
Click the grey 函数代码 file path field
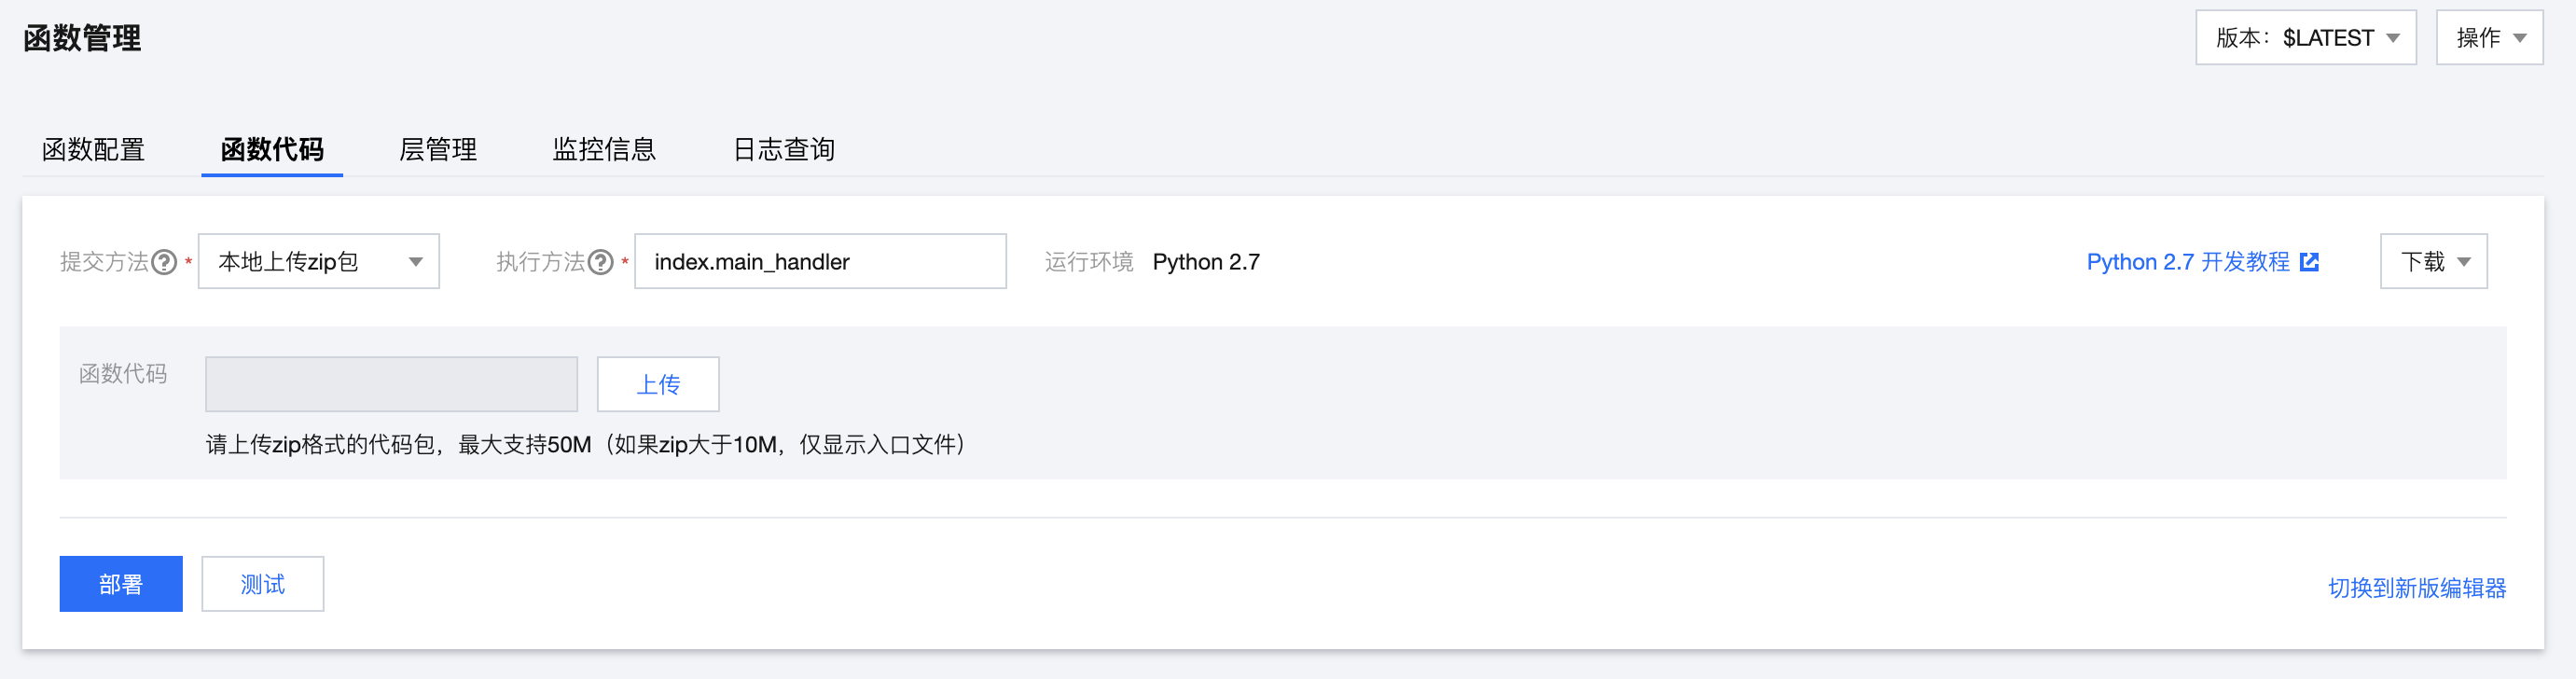[x=391, y=384]
